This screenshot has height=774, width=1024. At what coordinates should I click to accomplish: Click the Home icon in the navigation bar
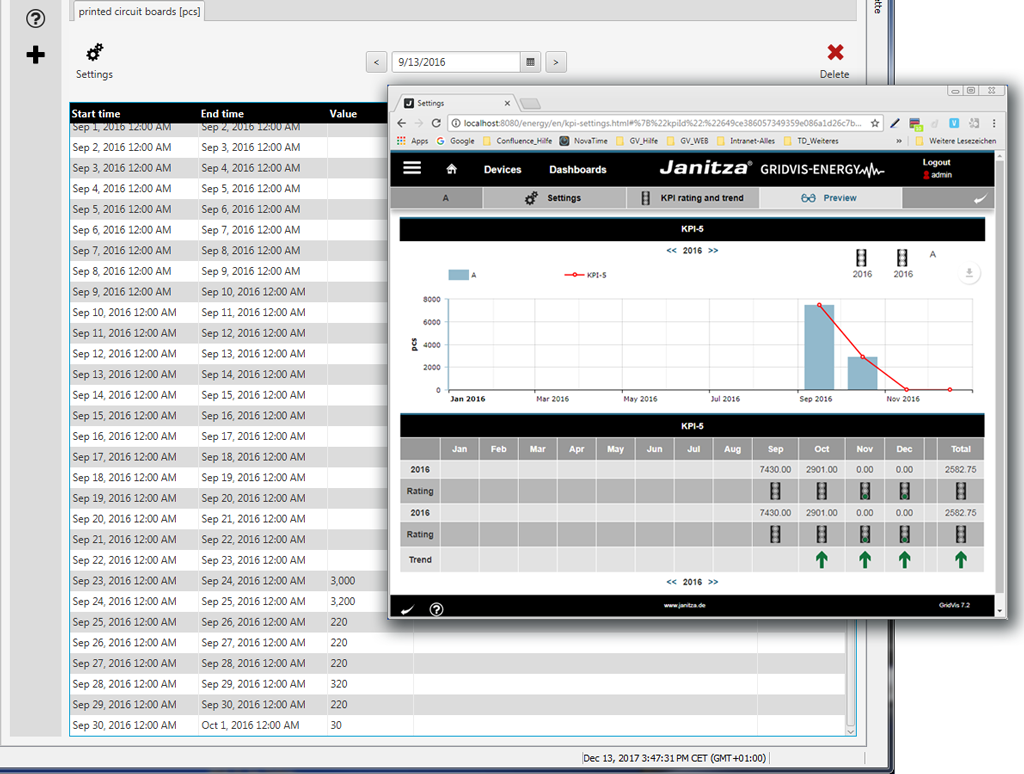point(452,169)
